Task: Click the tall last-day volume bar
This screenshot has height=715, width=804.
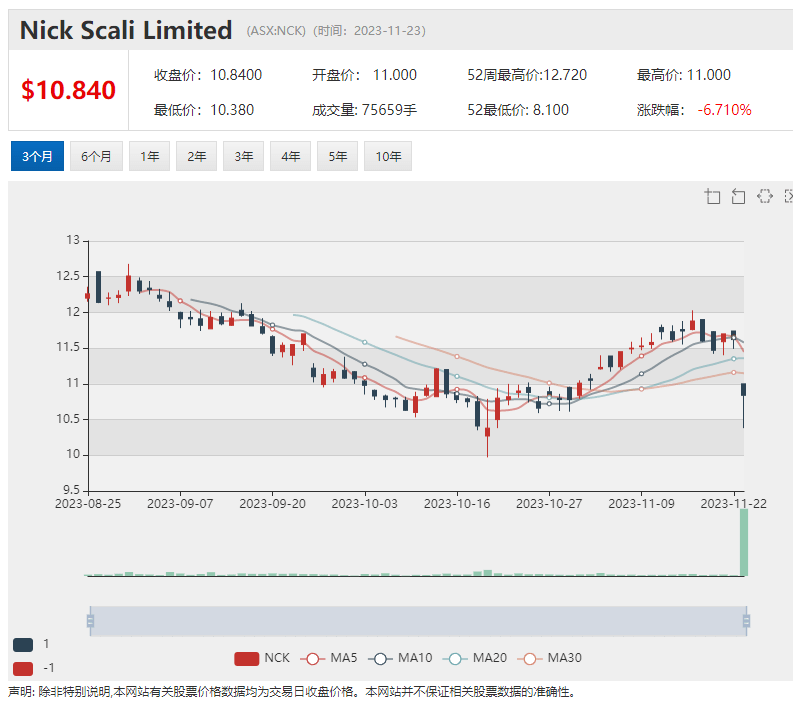Action: point(743,540)
